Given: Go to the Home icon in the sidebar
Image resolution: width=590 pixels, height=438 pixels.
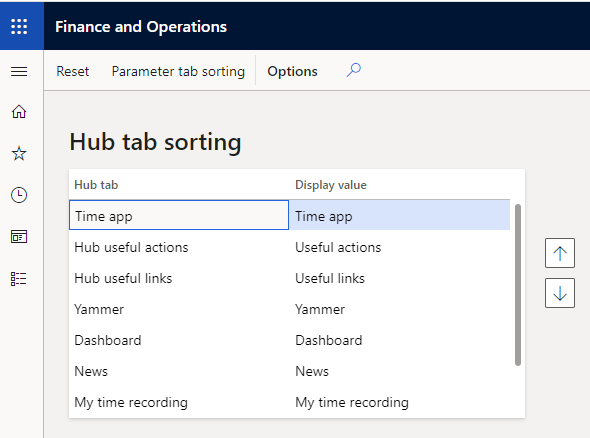Looking at the screenshot, I should [x=19, y=111].
